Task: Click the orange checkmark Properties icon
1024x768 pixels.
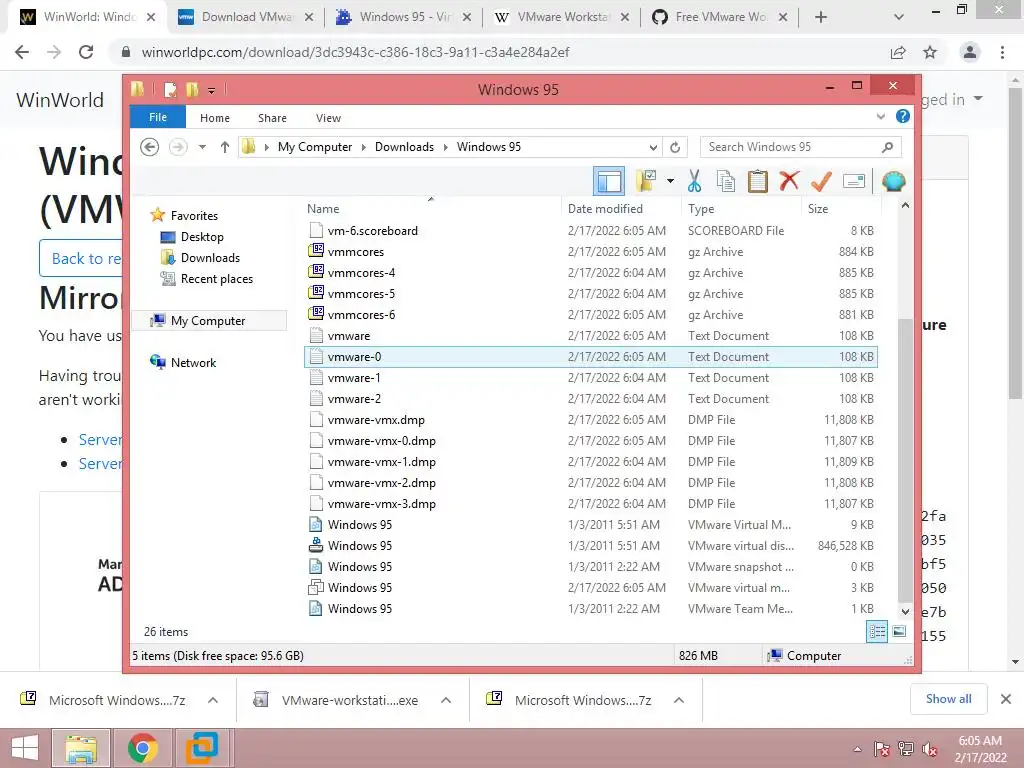Action: (821, 181)
